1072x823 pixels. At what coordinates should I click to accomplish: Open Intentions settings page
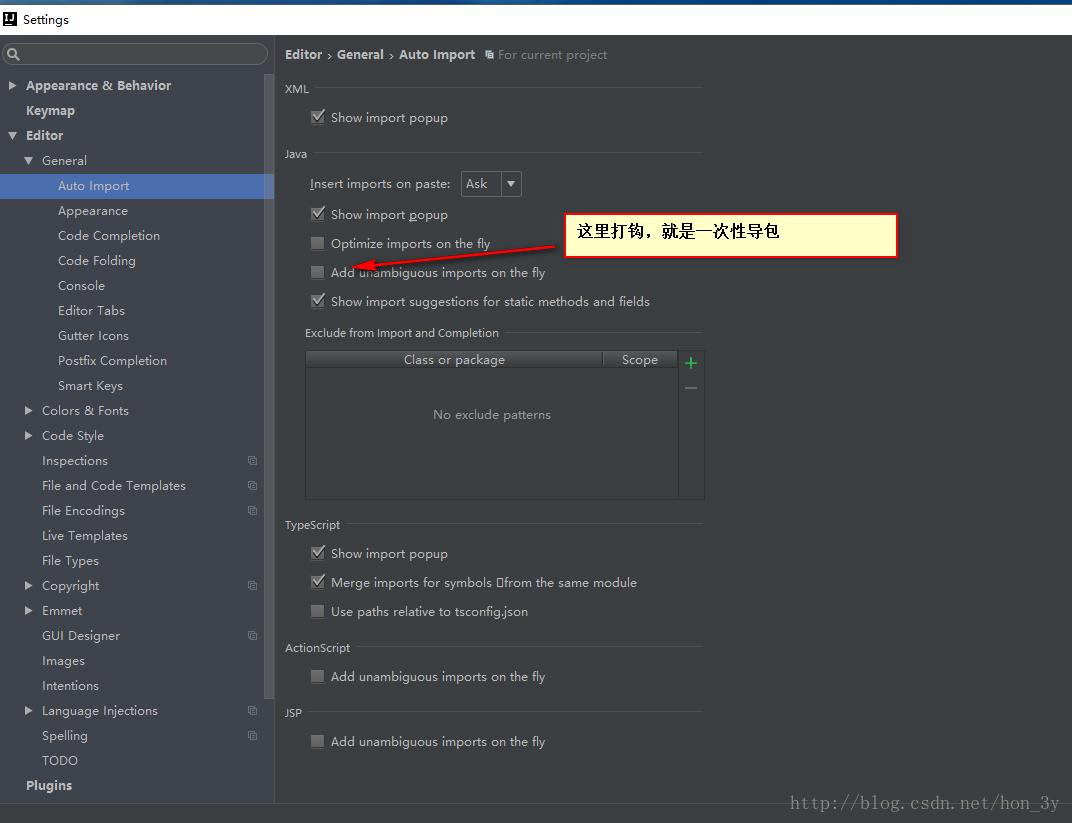click(70, 686)
